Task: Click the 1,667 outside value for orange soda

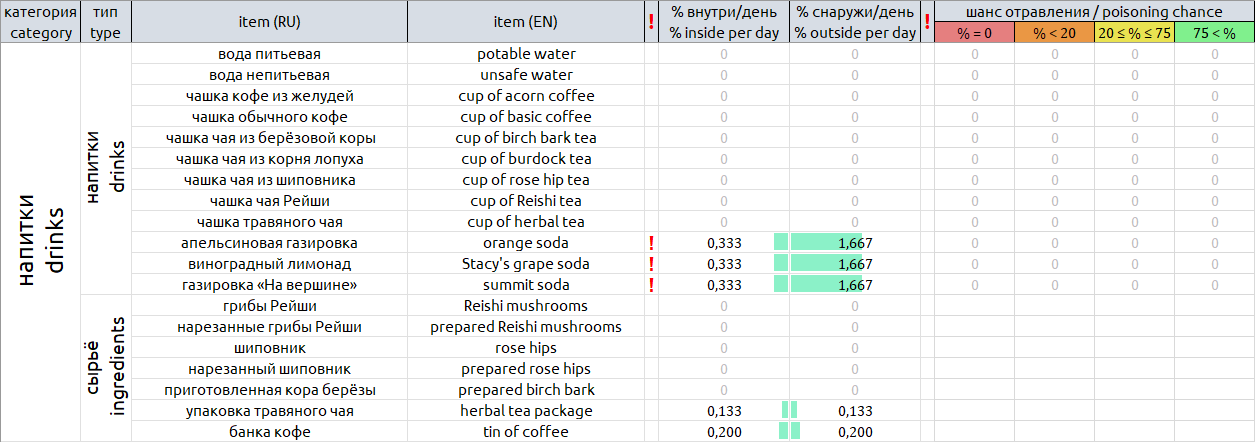Action: point(855,243)
